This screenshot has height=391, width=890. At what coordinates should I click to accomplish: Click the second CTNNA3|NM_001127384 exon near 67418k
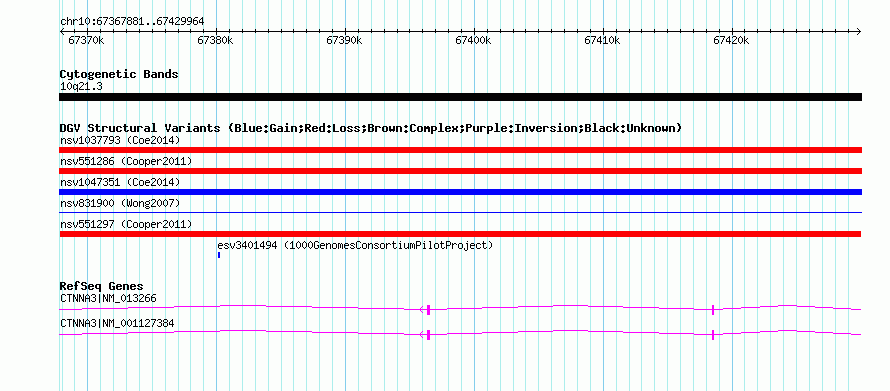(x=712, y=335)
